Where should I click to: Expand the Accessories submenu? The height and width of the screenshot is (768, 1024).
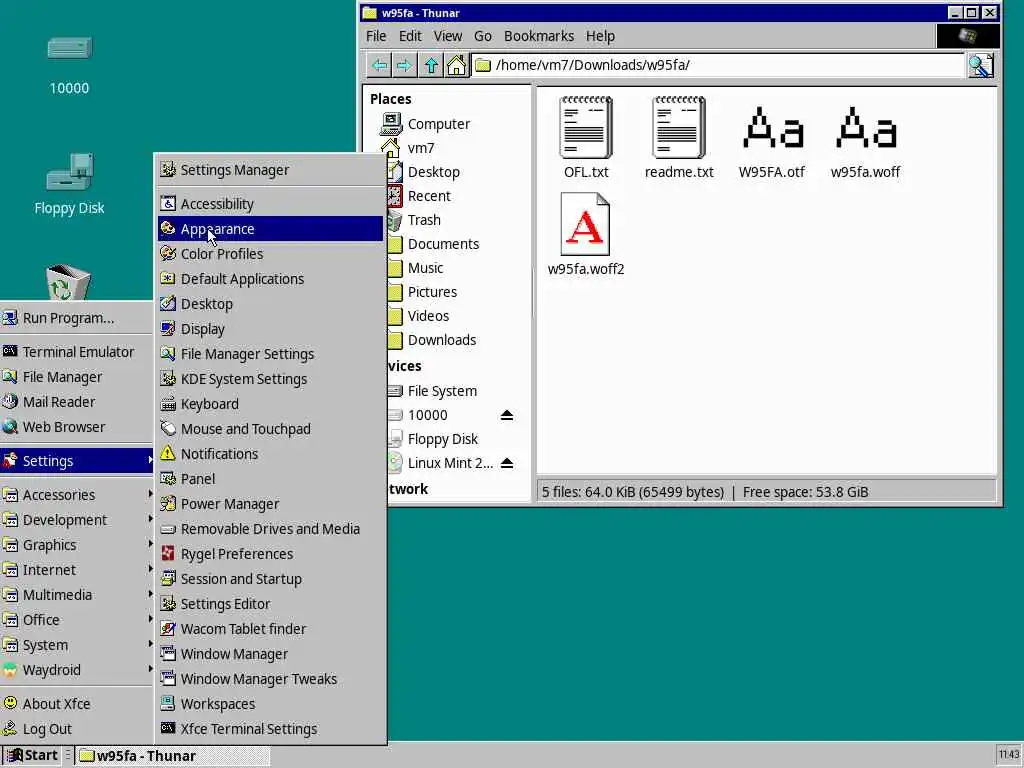tap(77, 495)
